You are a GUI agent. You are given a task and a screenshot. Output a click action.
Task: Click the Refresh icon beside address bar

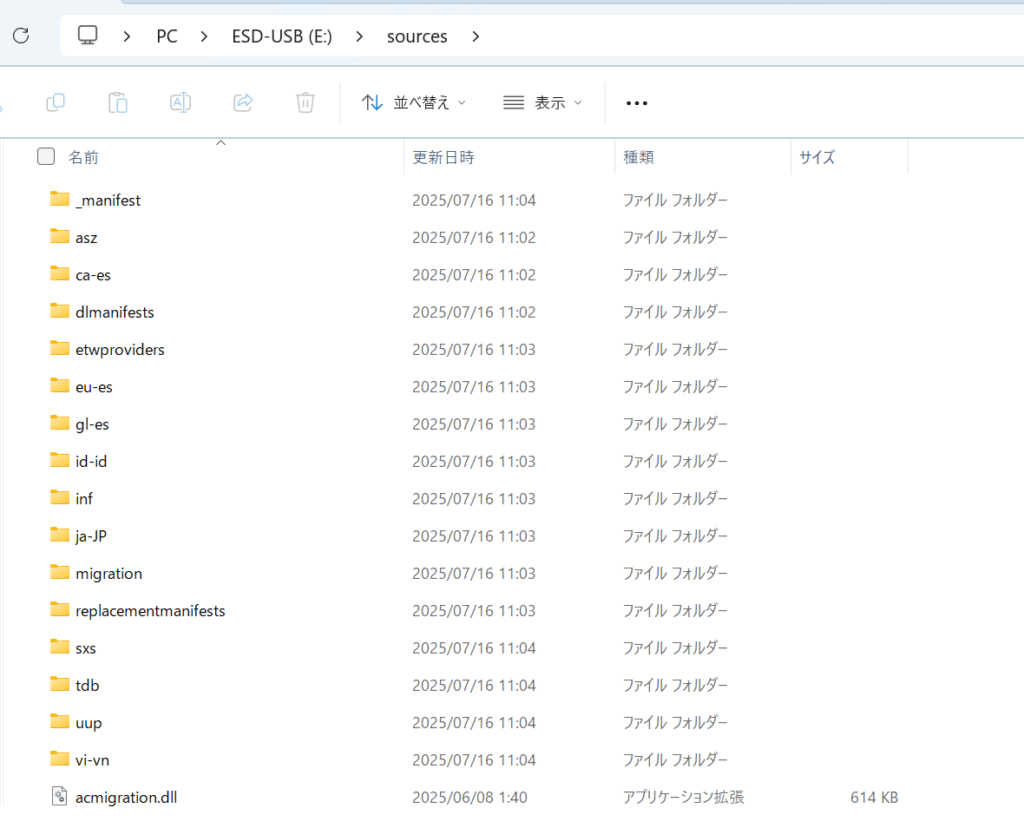coord(21,36)
